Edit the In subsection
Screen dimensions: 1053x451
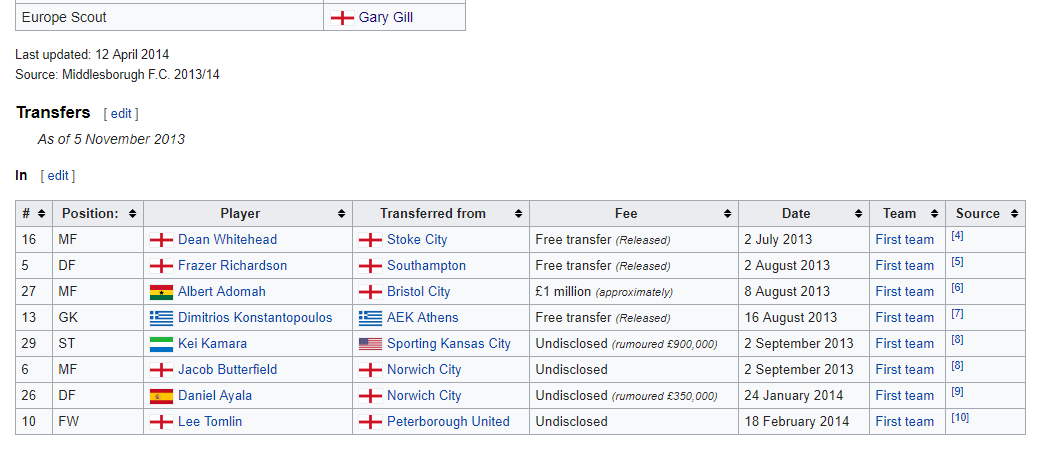tap(58, 176)
